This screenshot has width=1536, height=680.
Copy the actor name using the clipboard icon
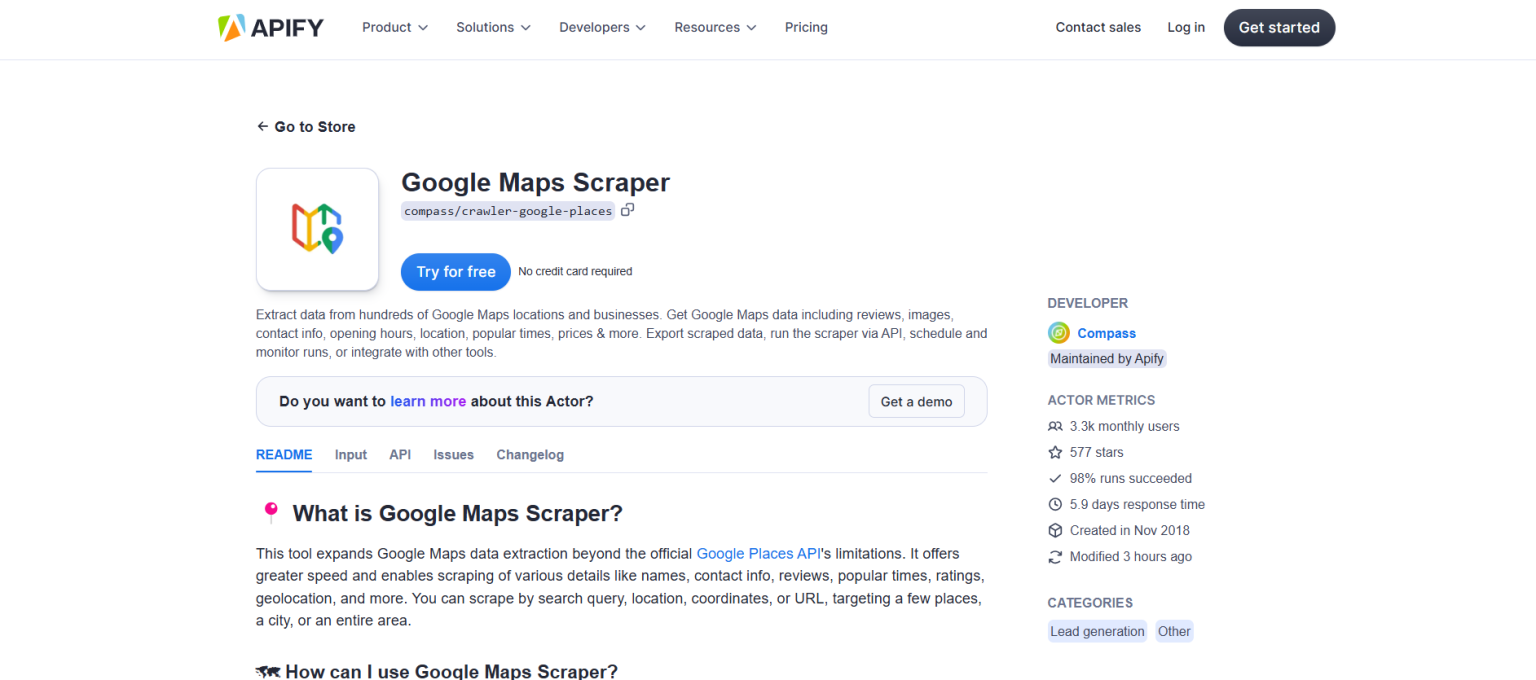628,210
